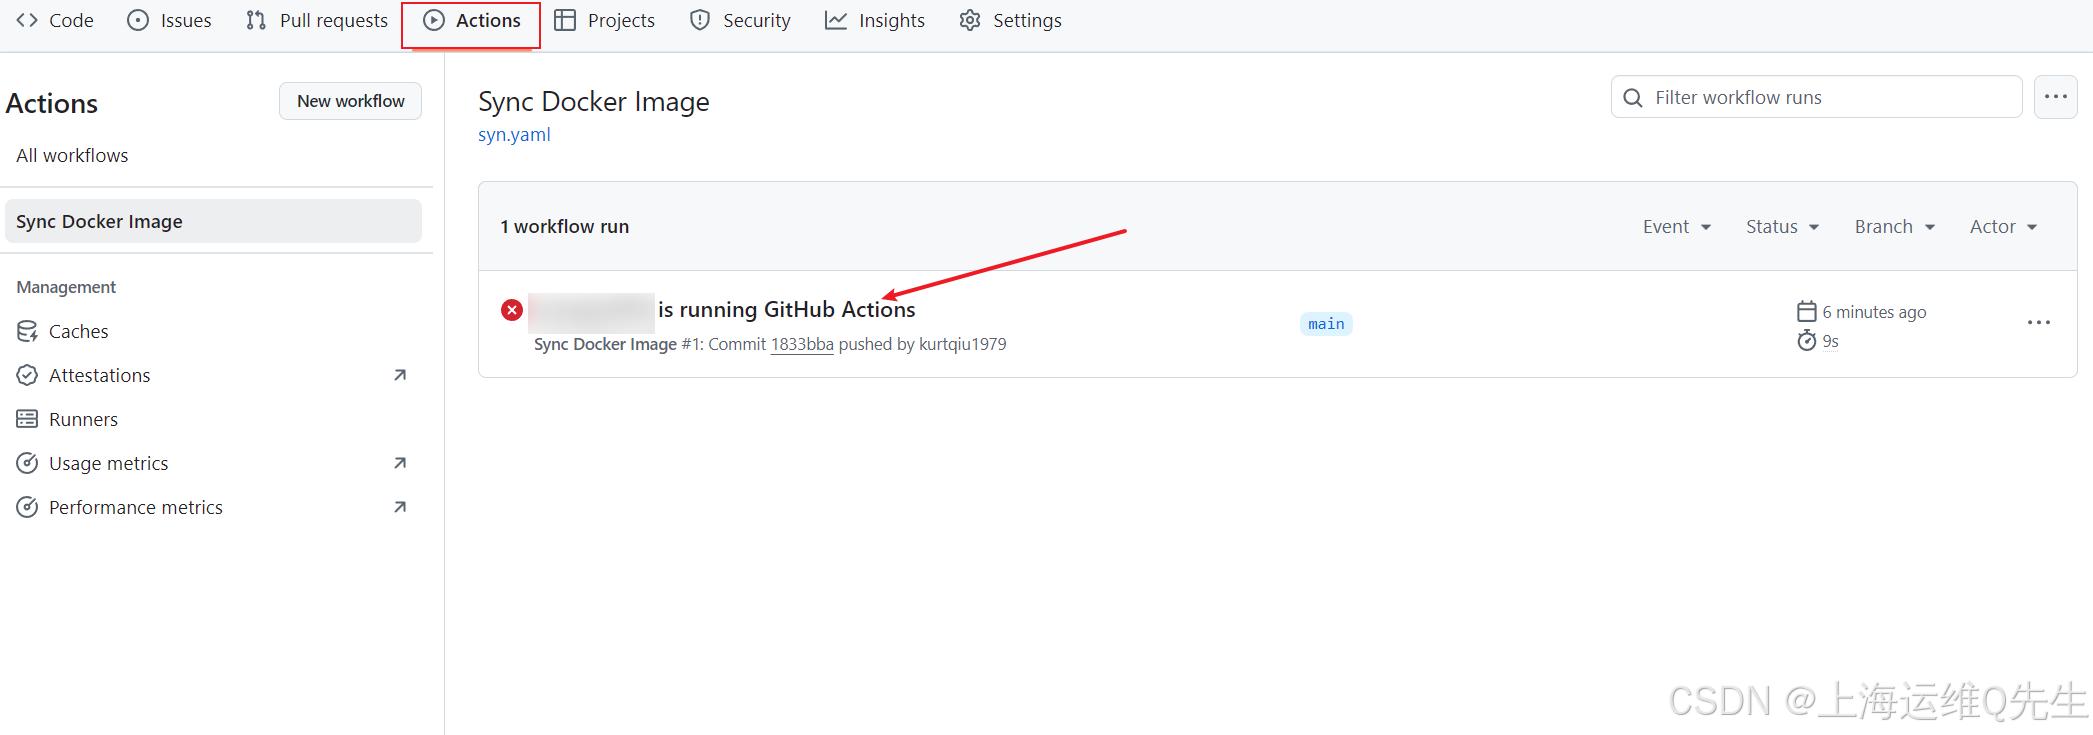Click the calendar icon by 6 minutes ago
This screenshot has width=2093, height=735.
pyautogui.click(x=1807, y=311)
